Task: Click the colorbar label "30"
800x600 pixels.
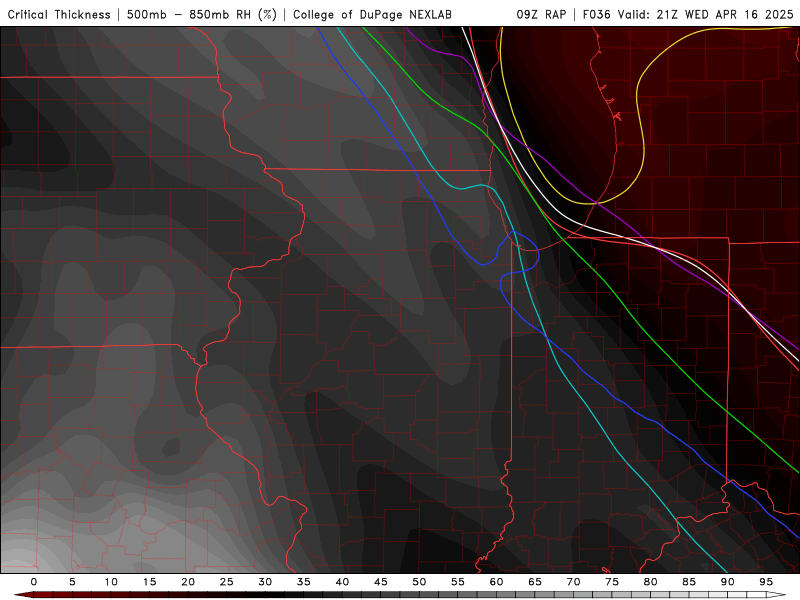Action: point(265,582)
